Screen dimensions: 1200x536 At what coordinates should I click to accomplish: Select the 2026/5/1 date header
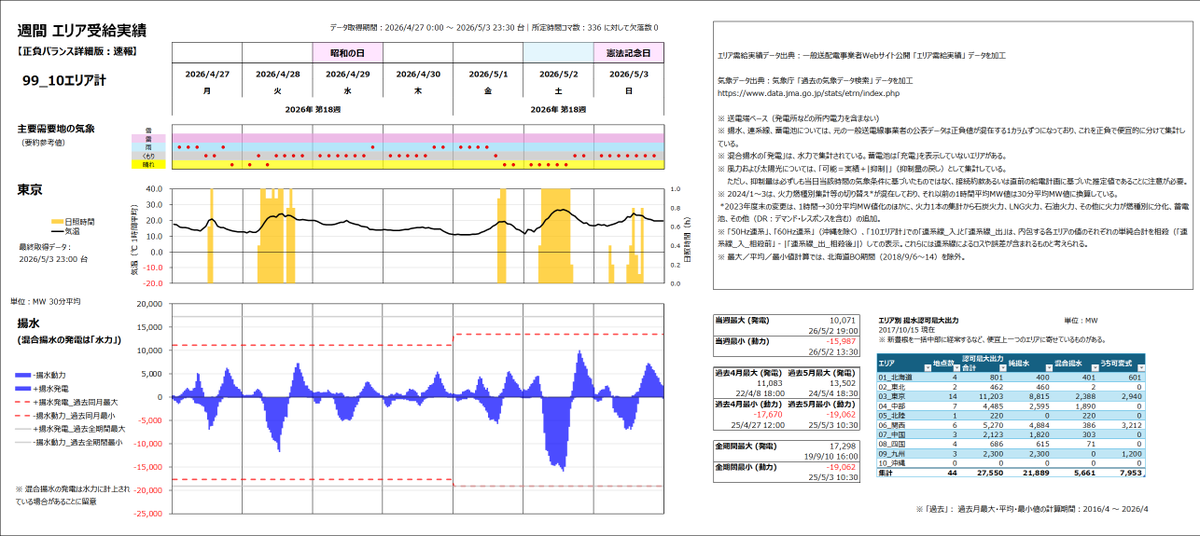488,73
